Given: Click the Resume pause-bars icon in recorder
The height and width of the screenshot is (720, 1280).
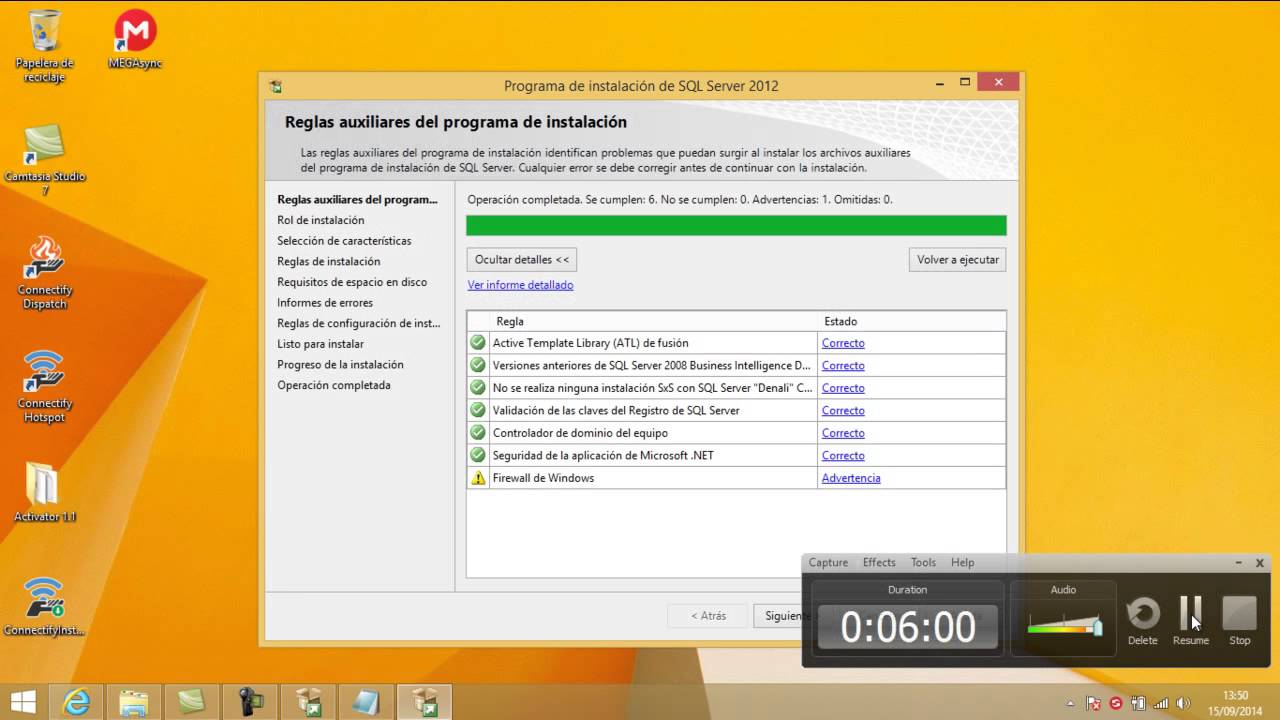Looking at the screenshot, I should pyautogui.click(x=1191, y=613).
